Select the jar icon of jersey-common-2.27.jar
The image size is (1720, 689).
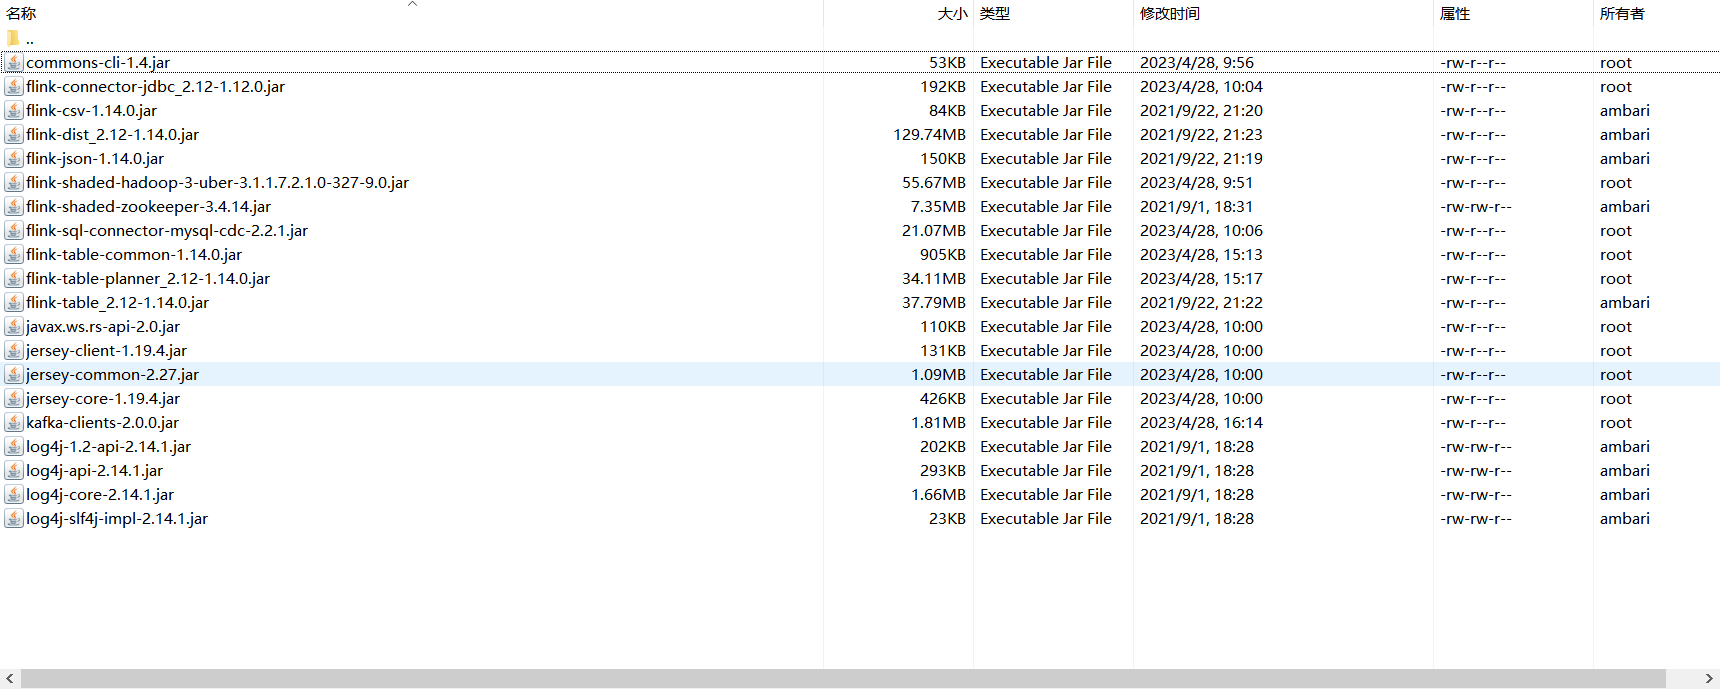(14, 374)
